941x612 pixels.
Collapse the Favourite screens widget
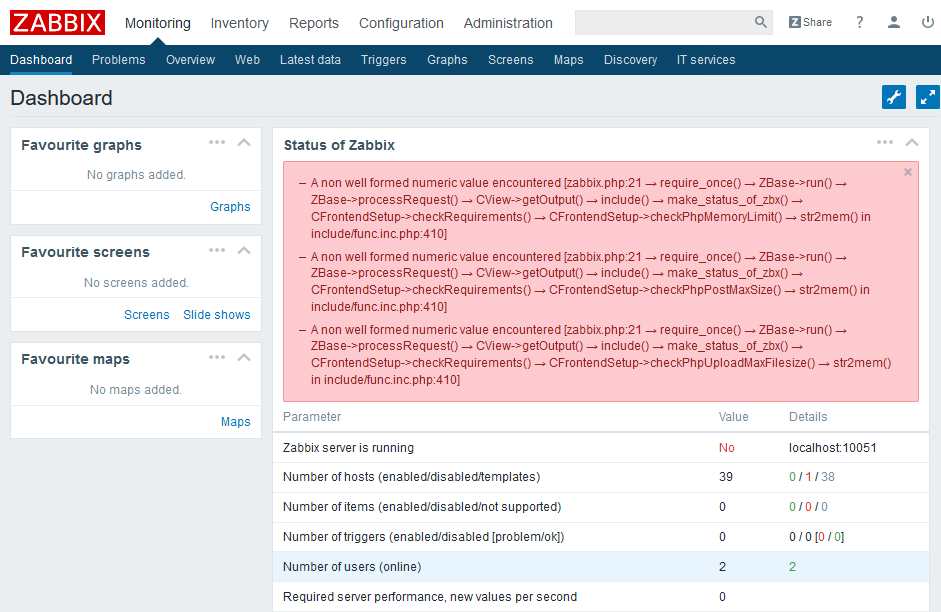pos(244,251)
